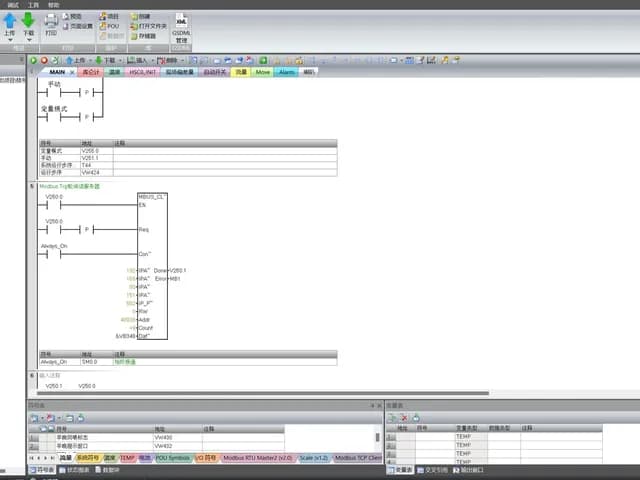The image size is (640, 480).
Task: Open the 帮助 (Help) menu
Action: (x=54, y=5)
